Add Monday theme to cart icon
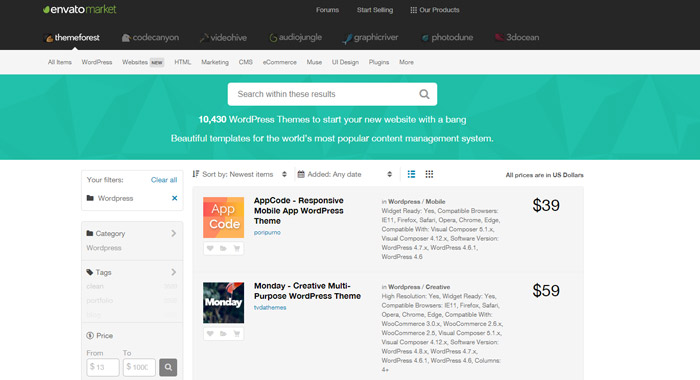This screenshot has width=700, height=380. click(237, 334)
